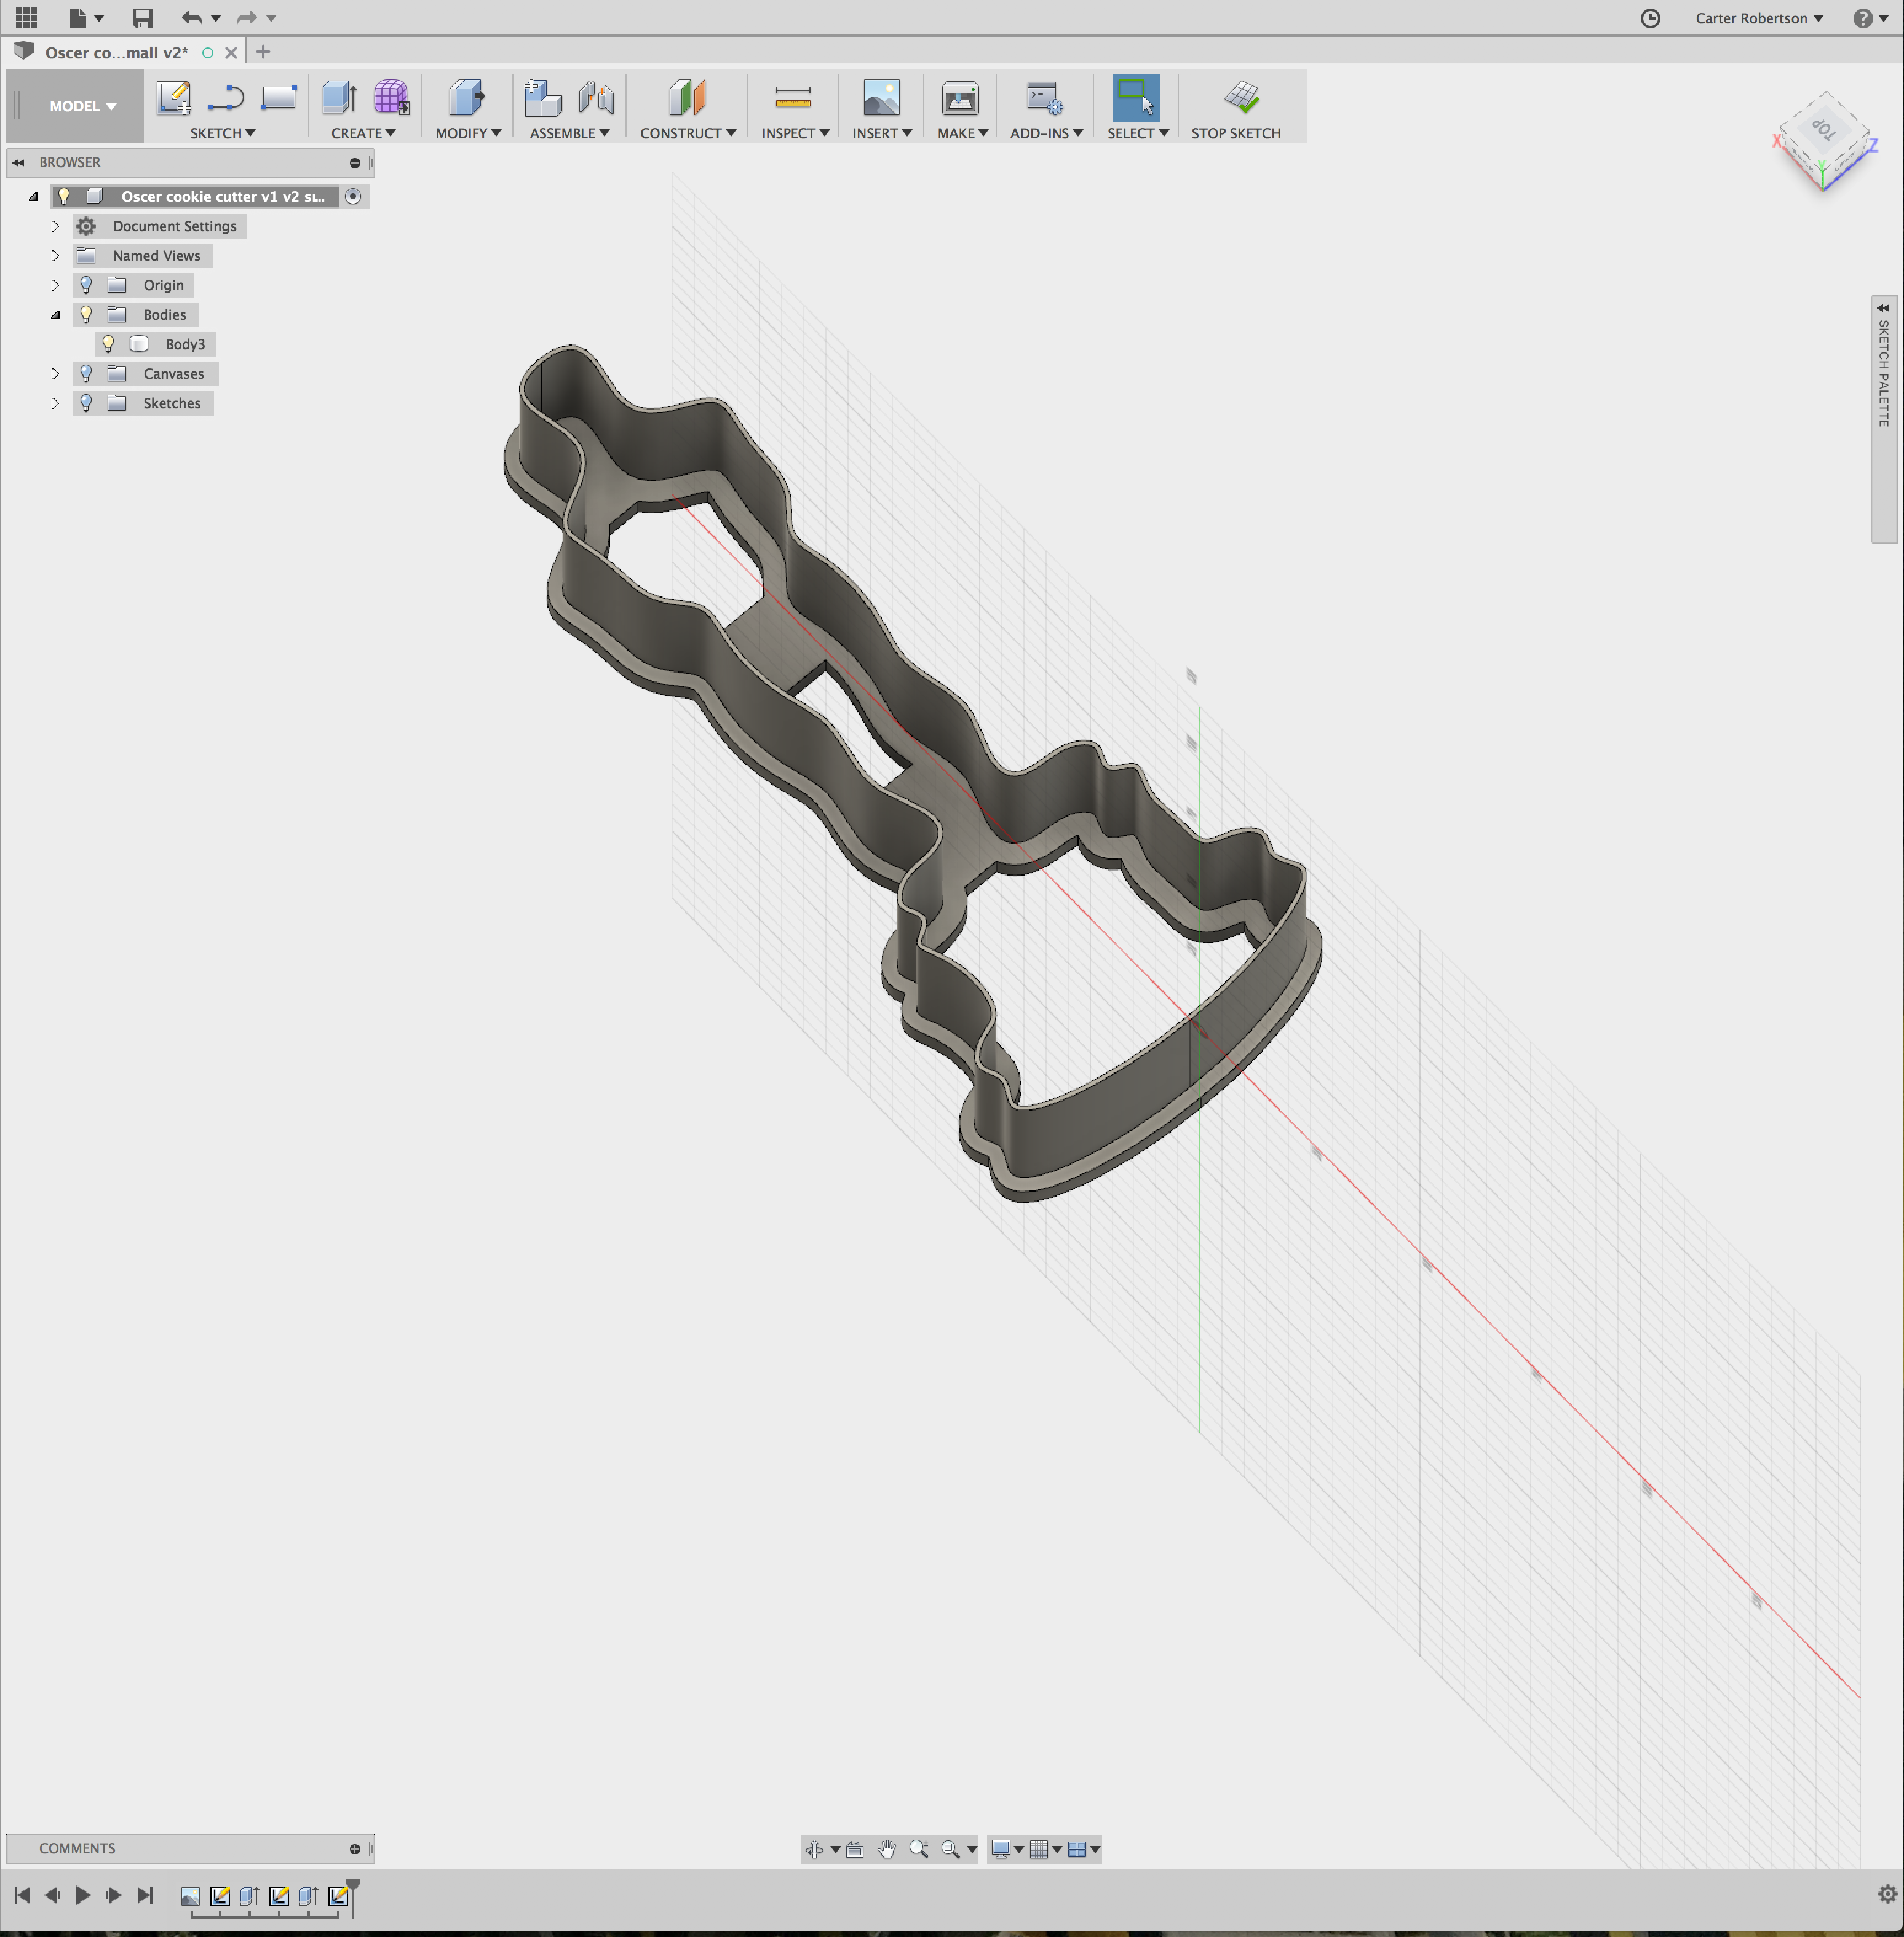Add a new document tab
Screen dimensions: 1904x1937
(x=263, y=51)
